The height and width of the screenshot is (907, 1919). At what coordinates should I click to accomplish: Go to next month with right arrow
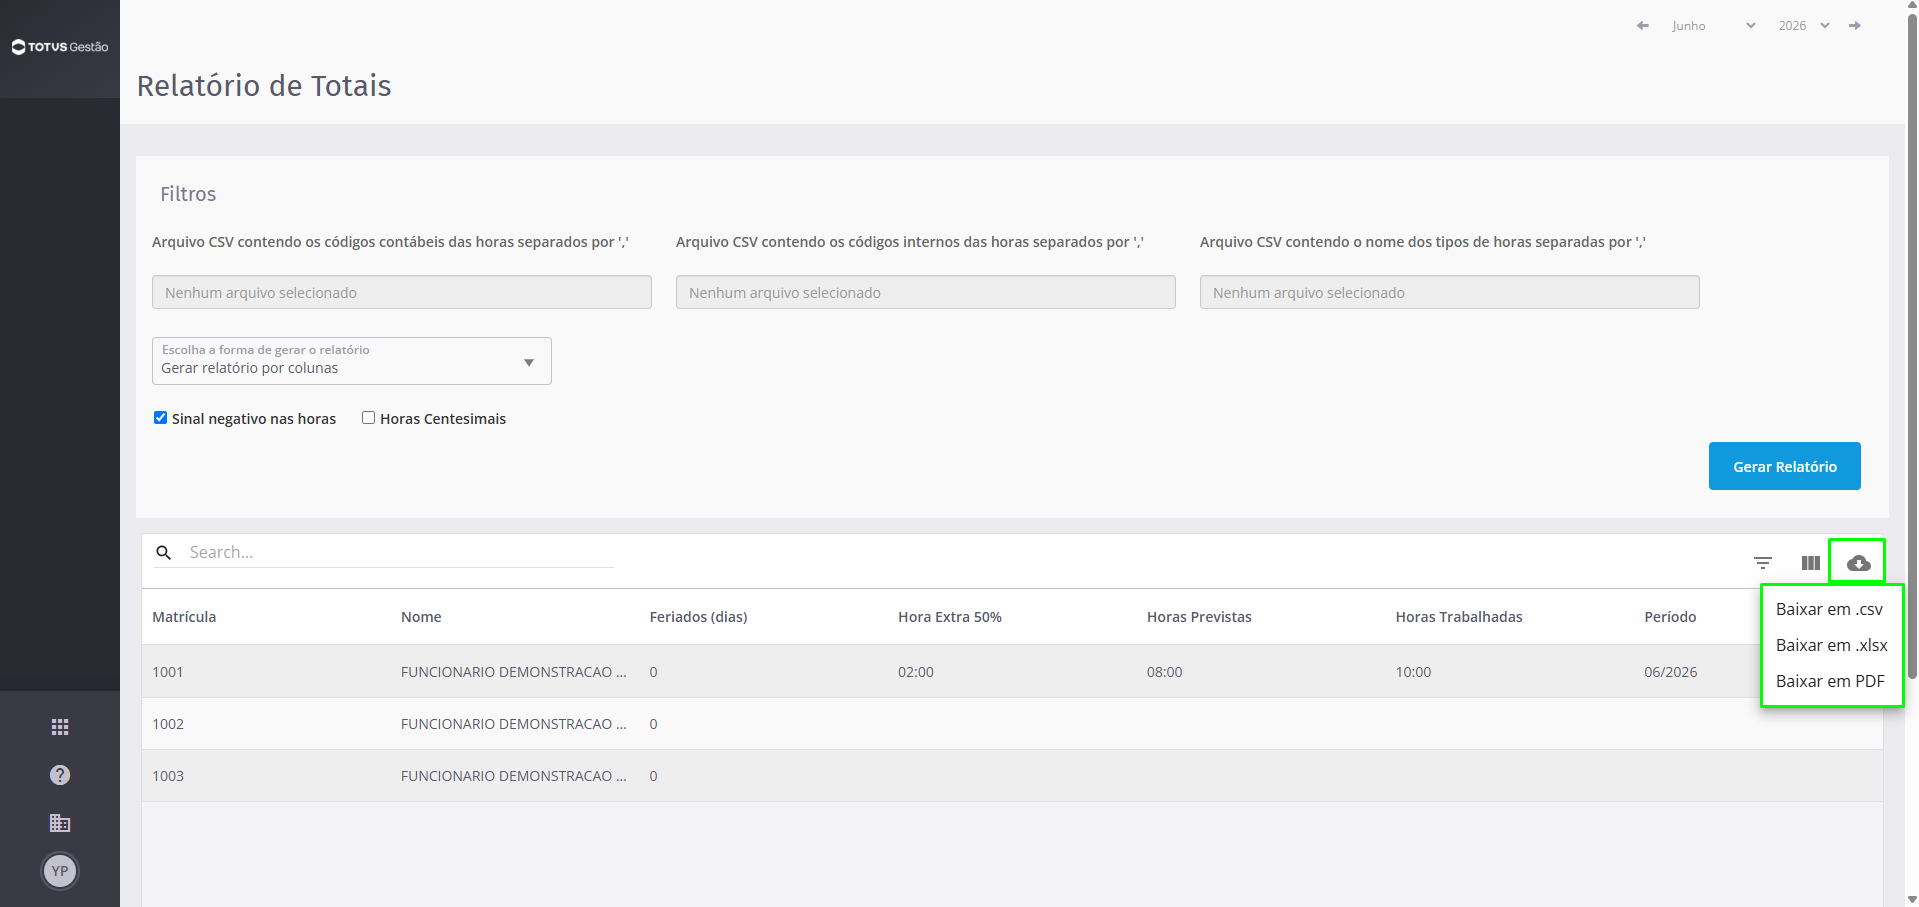tap(1855, 26)
